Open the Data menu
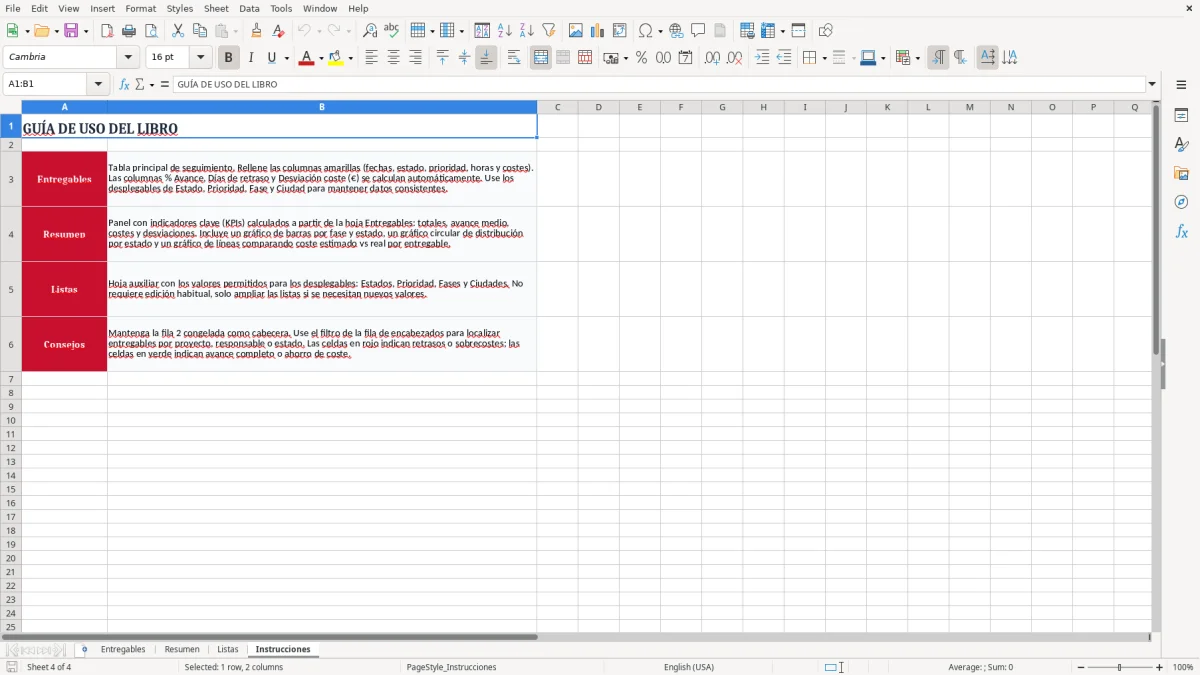 click(249, 8)
